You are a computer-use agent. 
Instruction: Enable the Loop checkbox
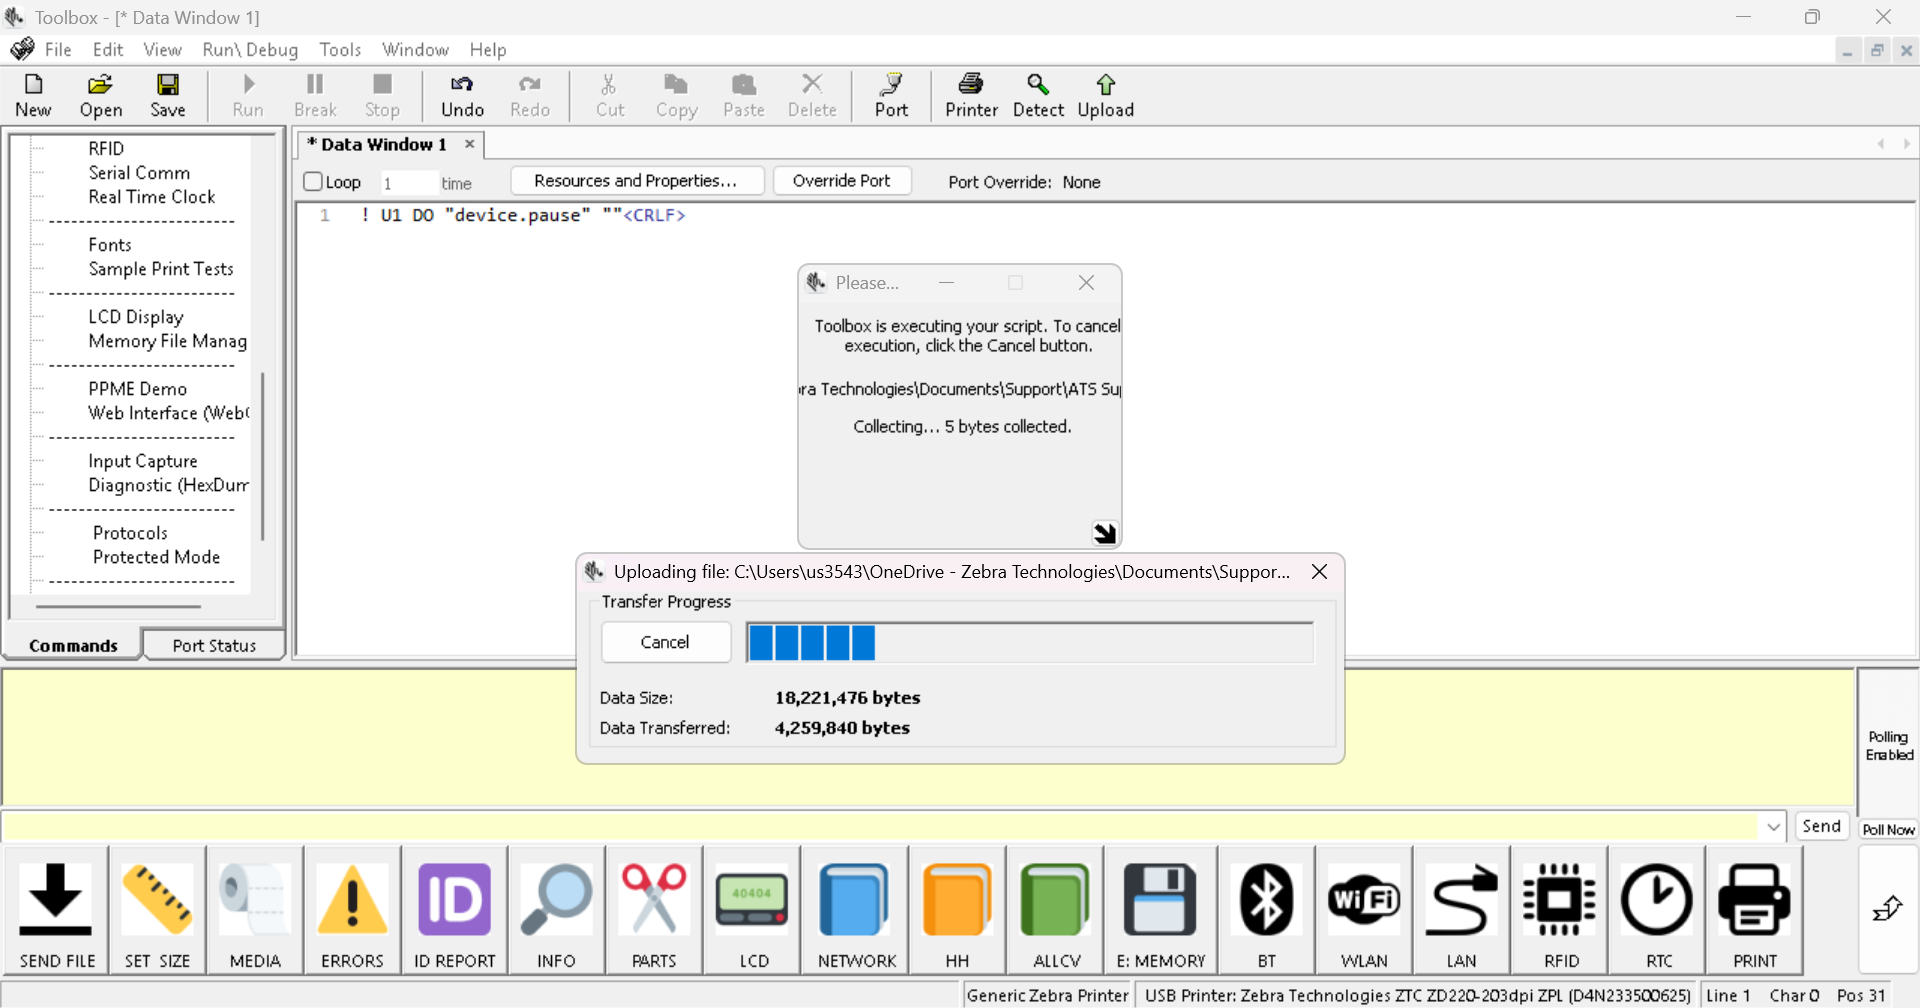pos(313,182)
